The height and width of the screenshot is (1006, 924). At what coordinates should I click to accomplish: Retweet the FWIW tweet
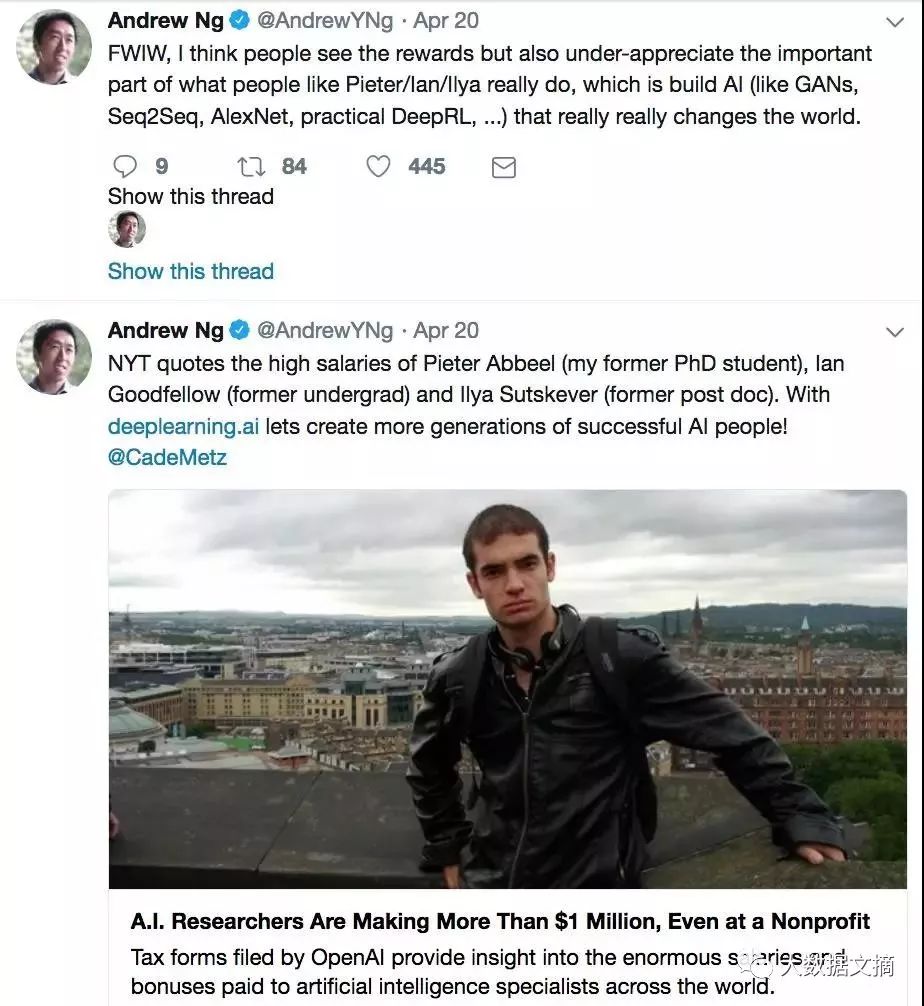point(250,166)
